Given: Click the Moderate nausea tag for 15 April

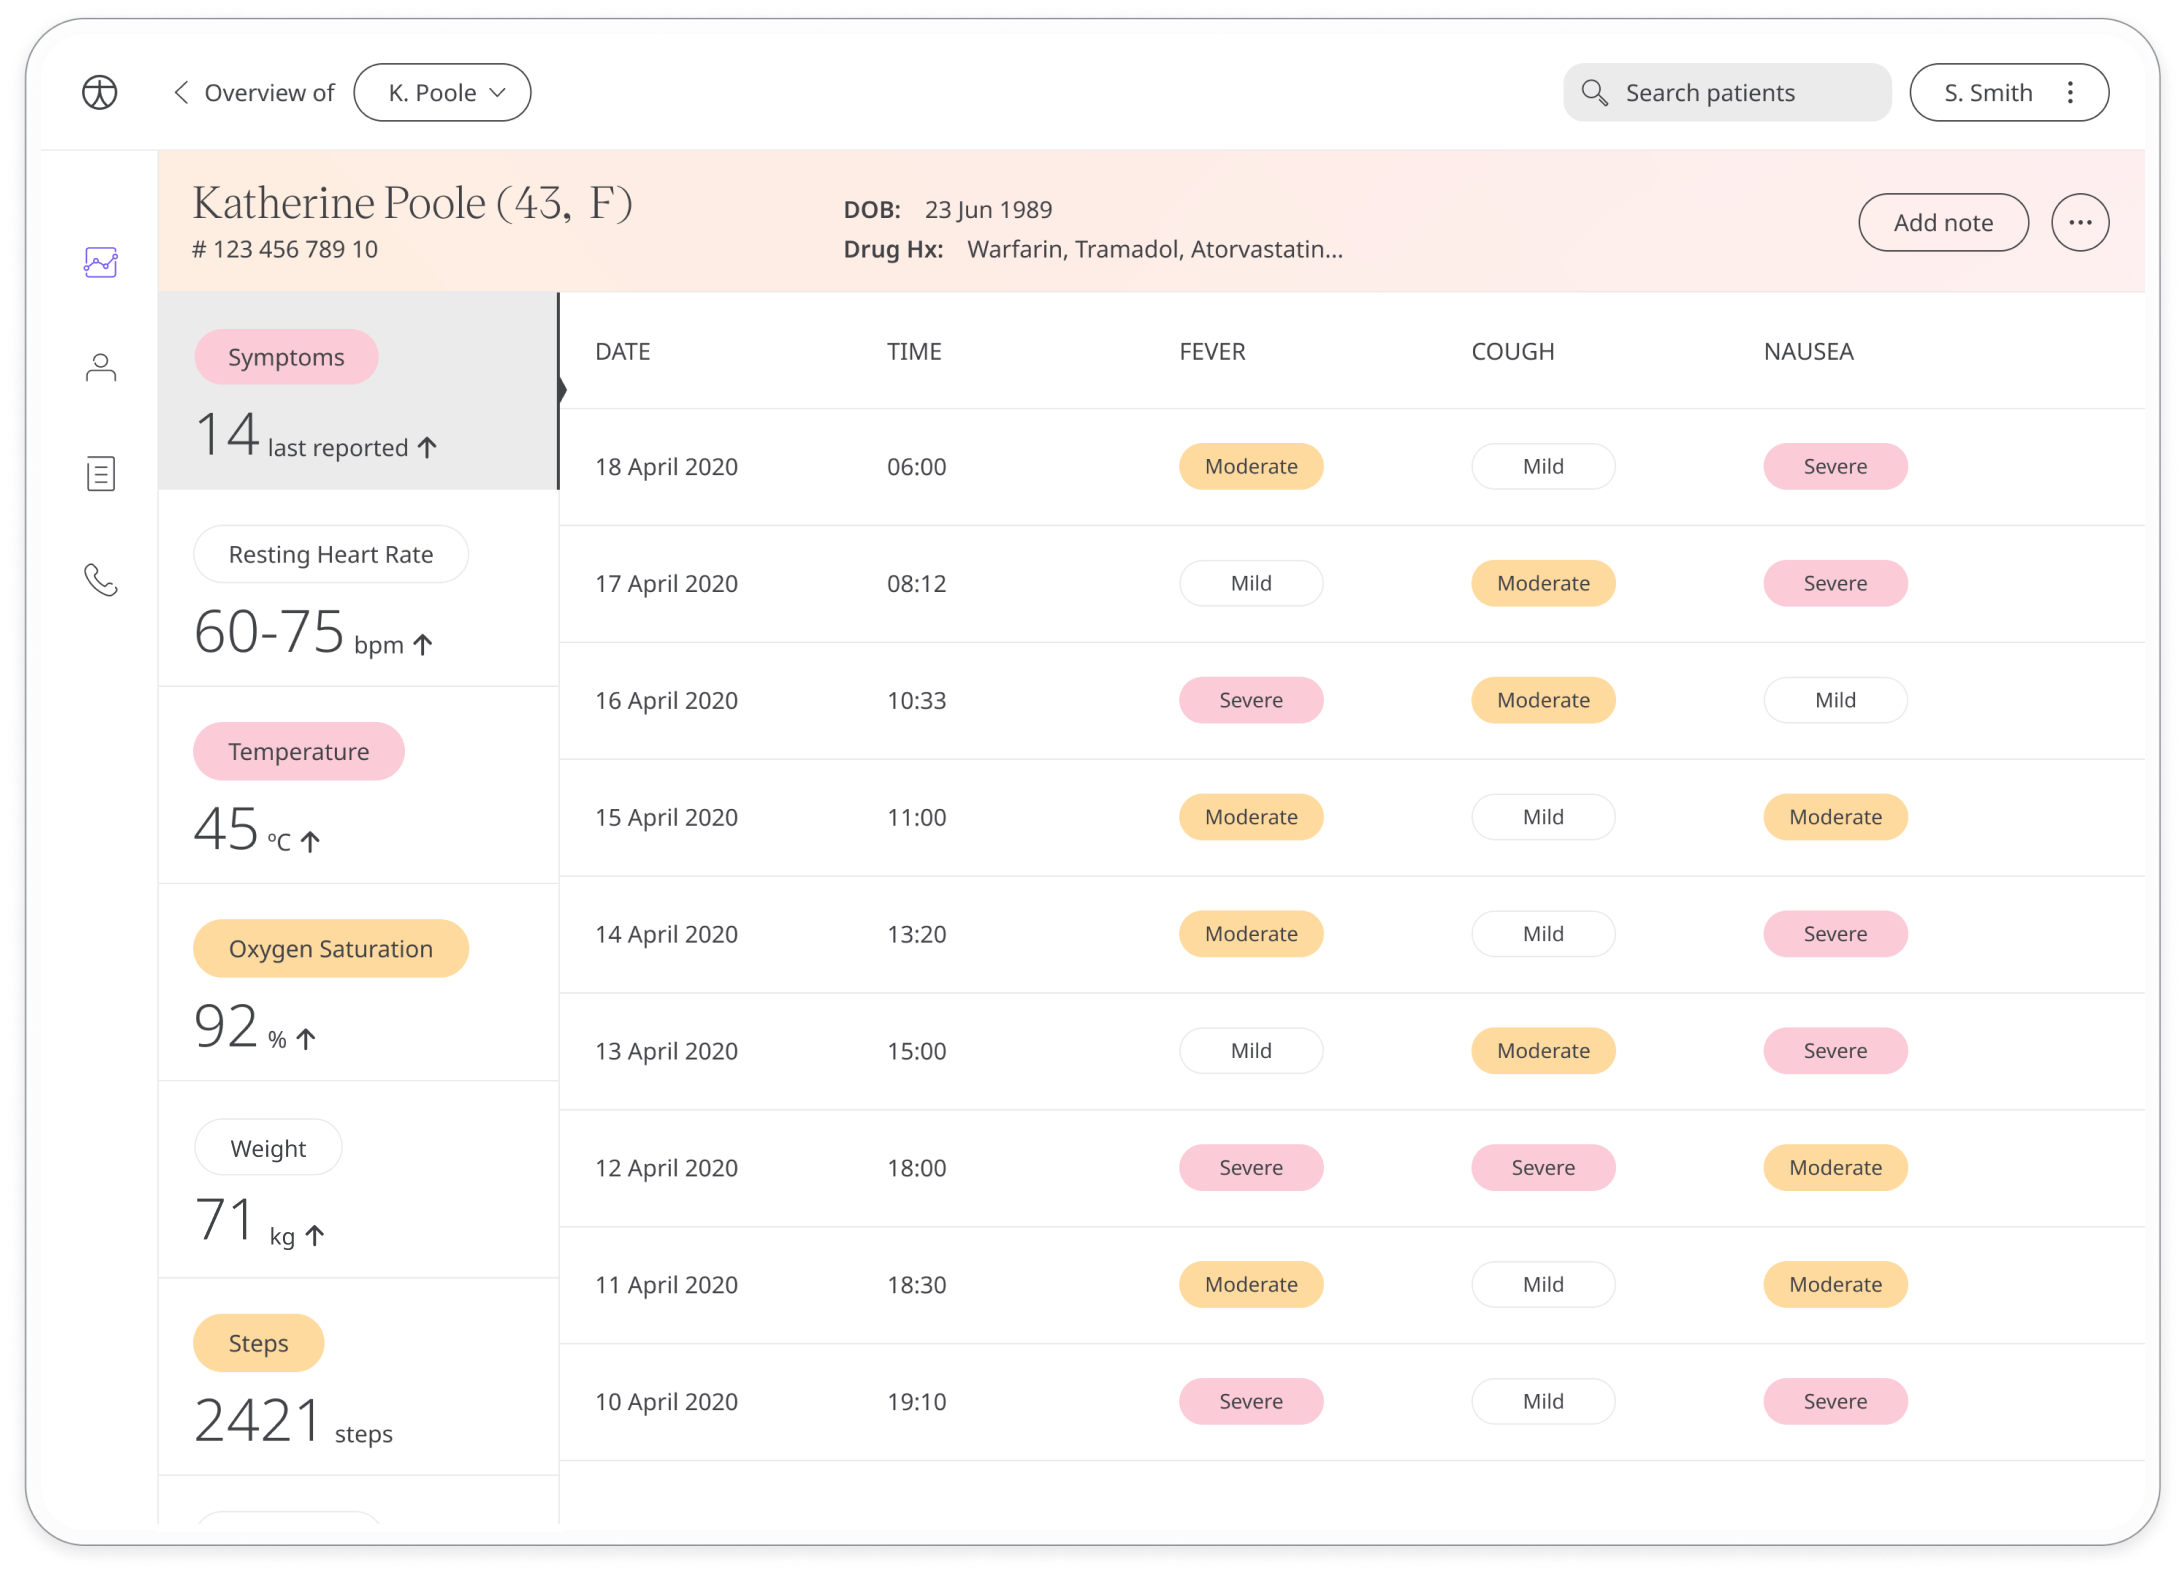Looking at the screenshot, I should (1835, 817).
